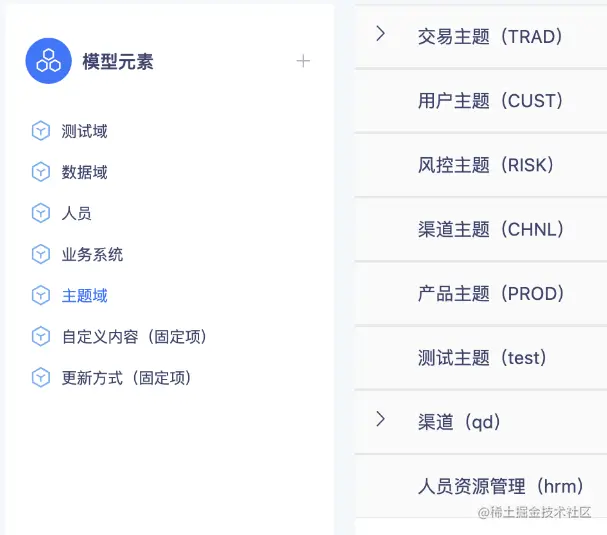
Task: Select the 用户主题（CUST）row
Action: pyautogui.click(x=481, y=101)
